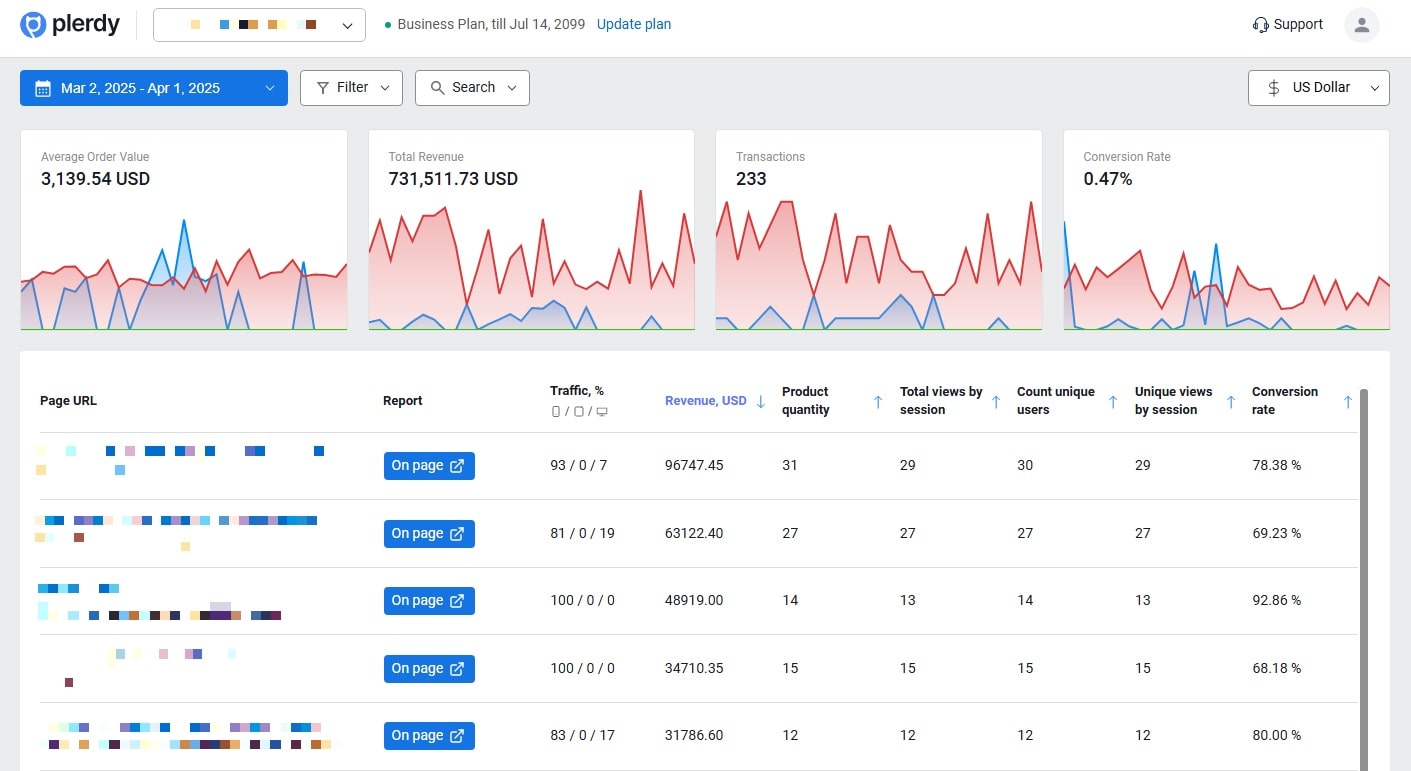Sort by Revenue, USD down arrow

[x=760, y=401]
